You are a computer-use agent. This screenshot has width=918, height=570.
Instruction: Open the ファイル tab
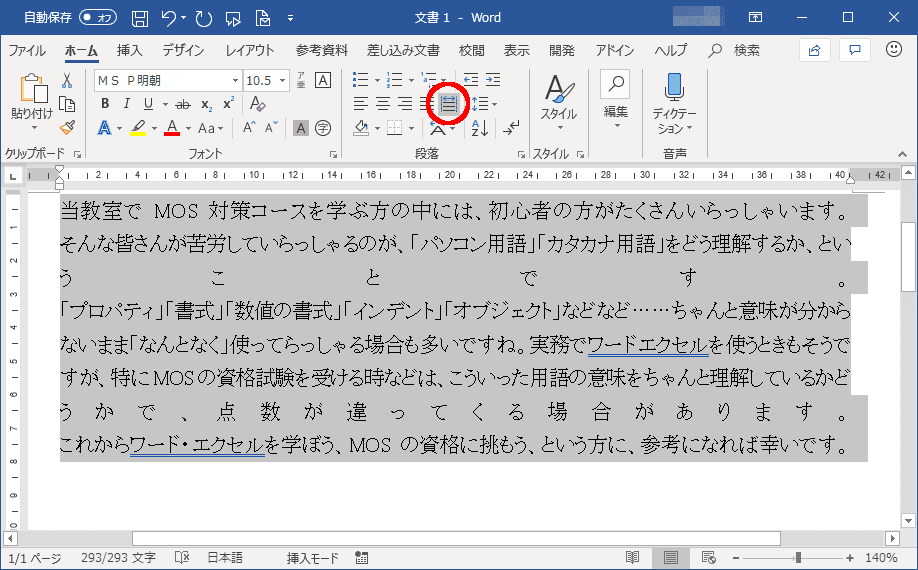click(27, 51)
